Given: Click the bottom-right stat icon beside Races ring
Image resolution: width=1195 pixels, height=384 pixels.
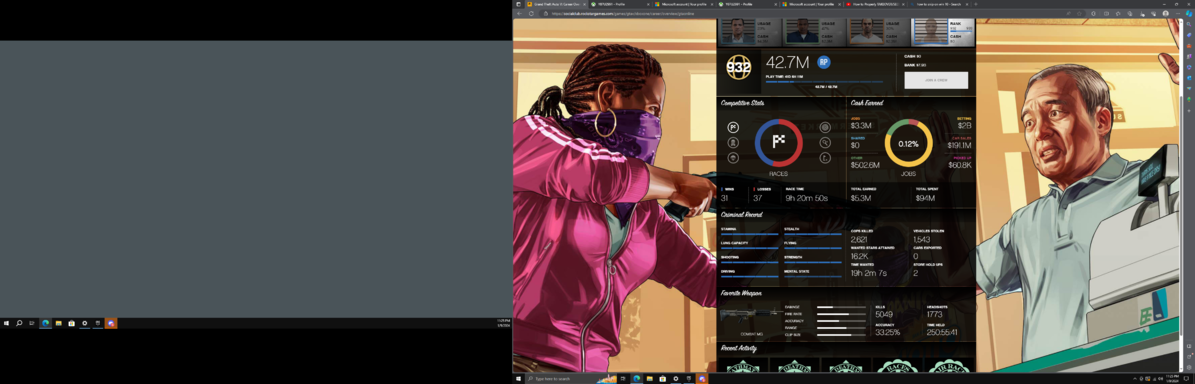Looking at the screenshot, I should tap(825, 158).
